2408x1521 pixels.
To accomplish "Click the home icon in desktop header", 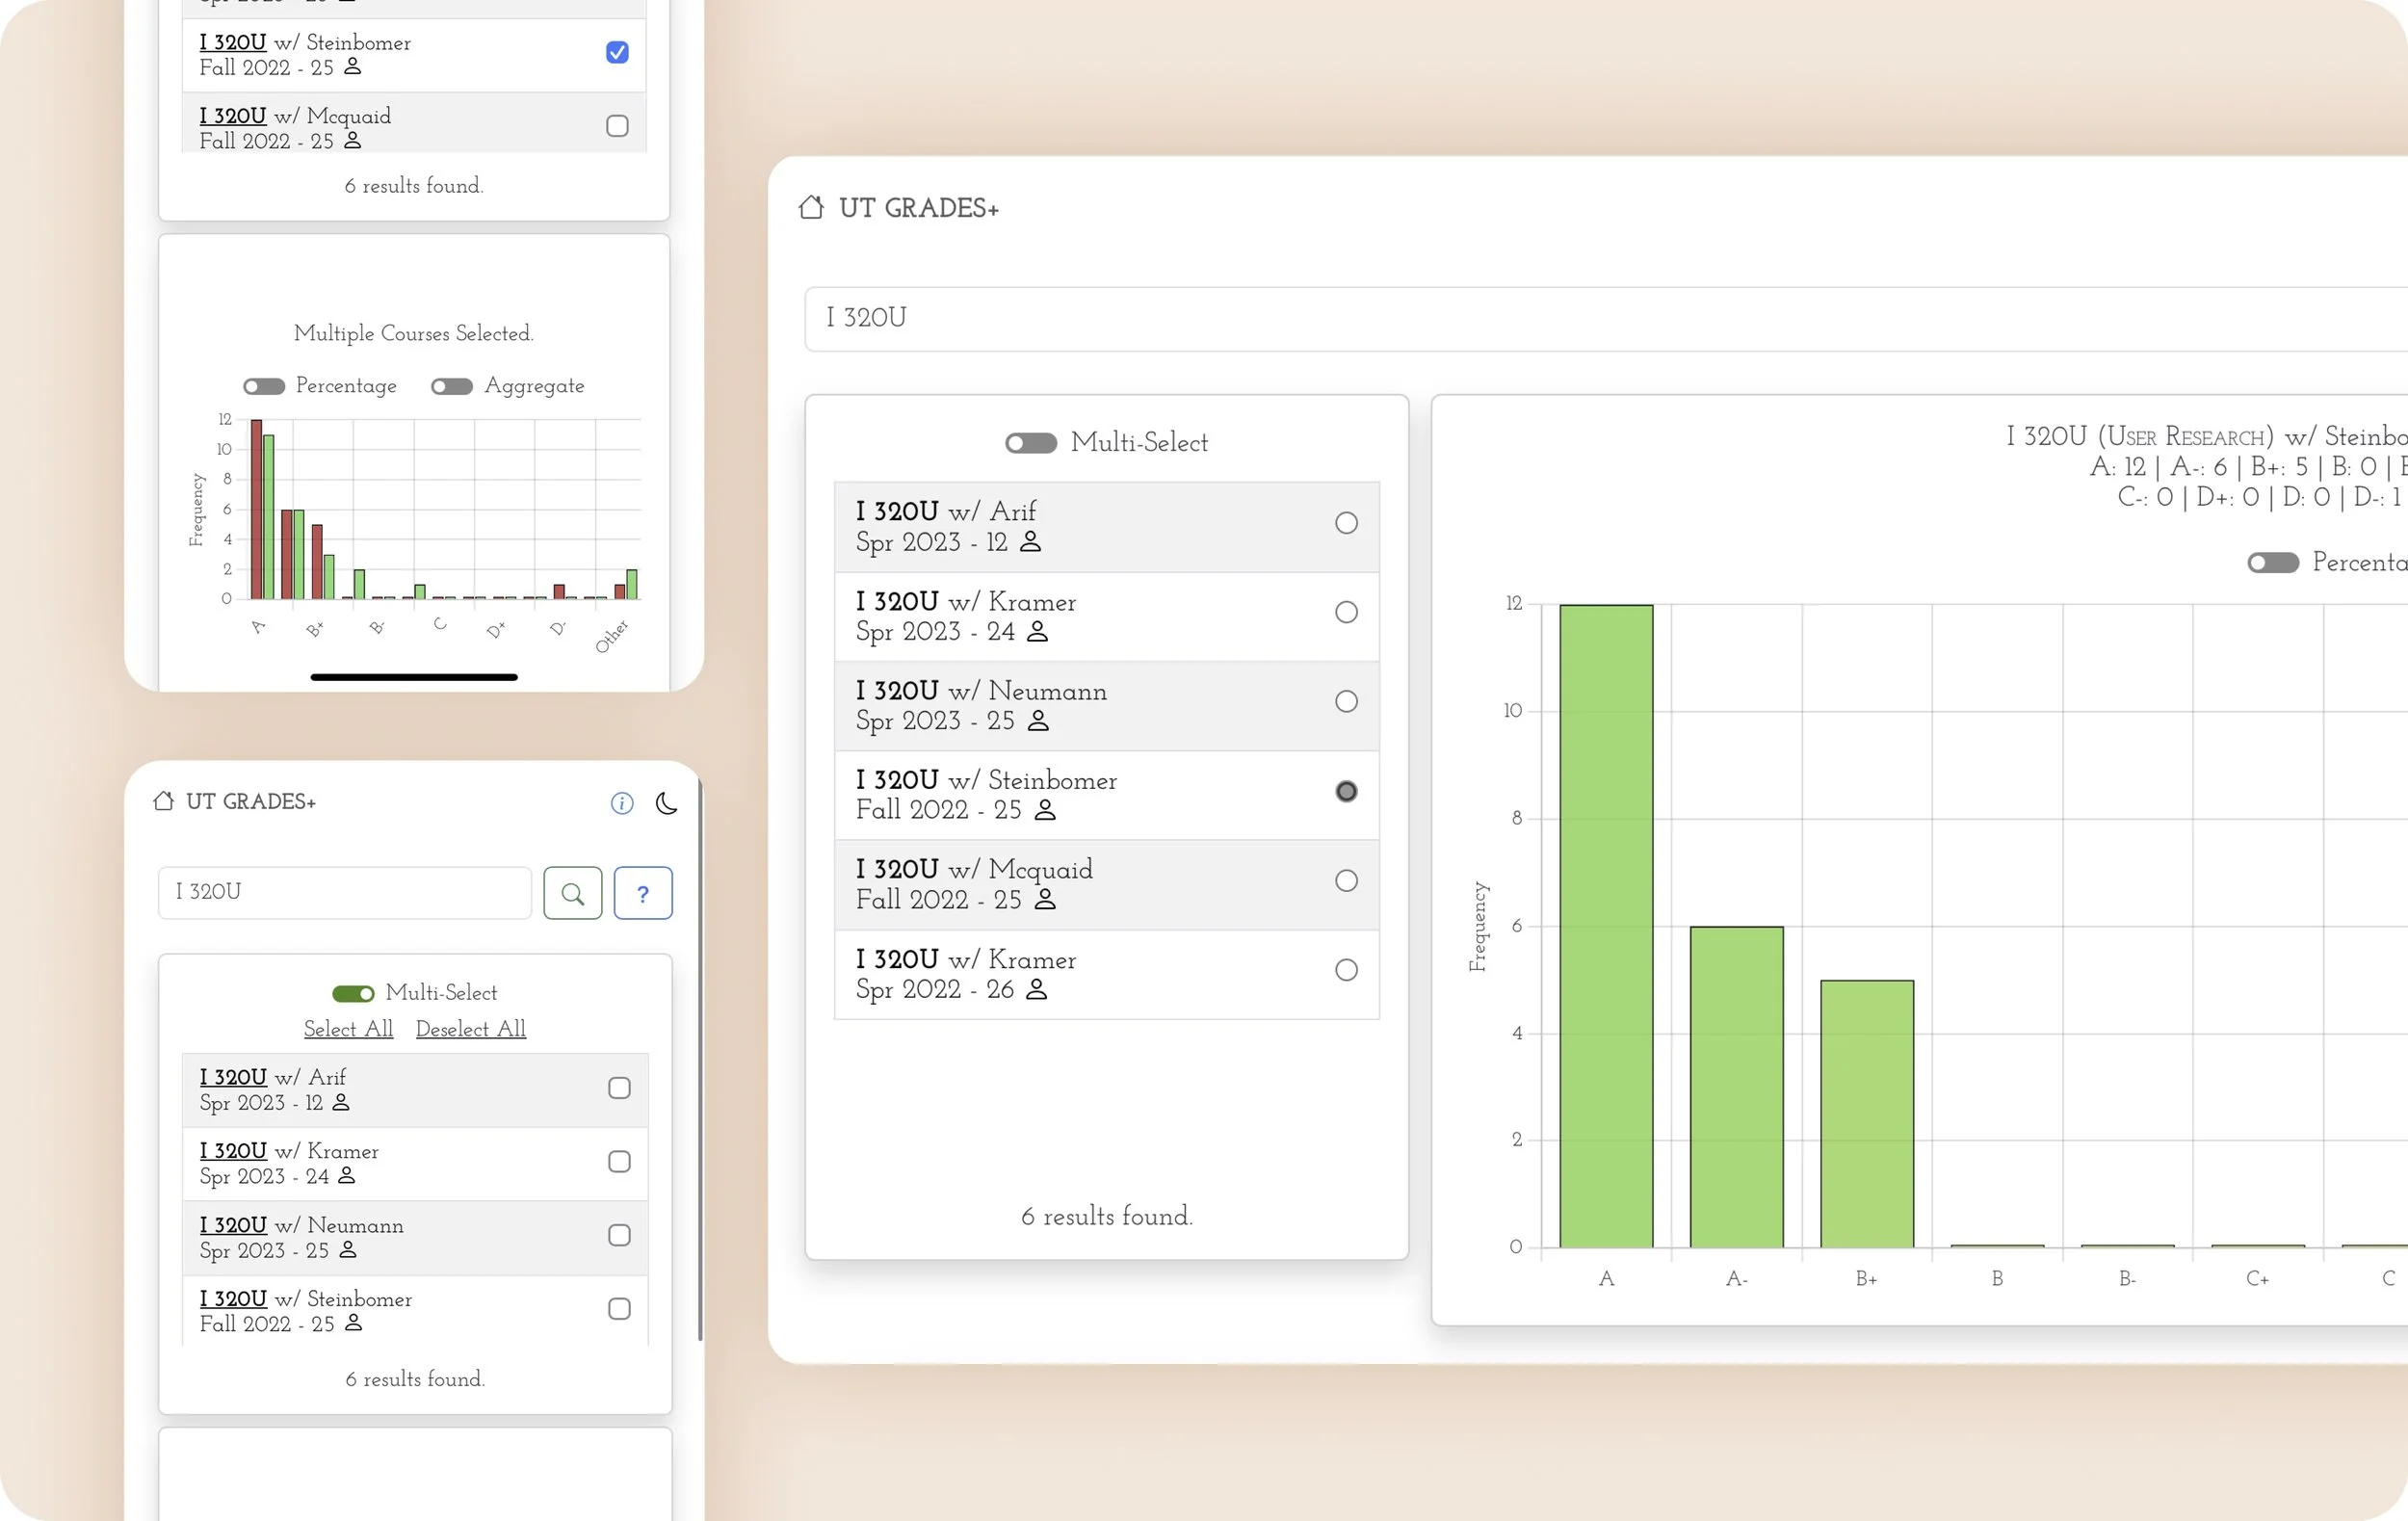I will (x=811, y=208).
